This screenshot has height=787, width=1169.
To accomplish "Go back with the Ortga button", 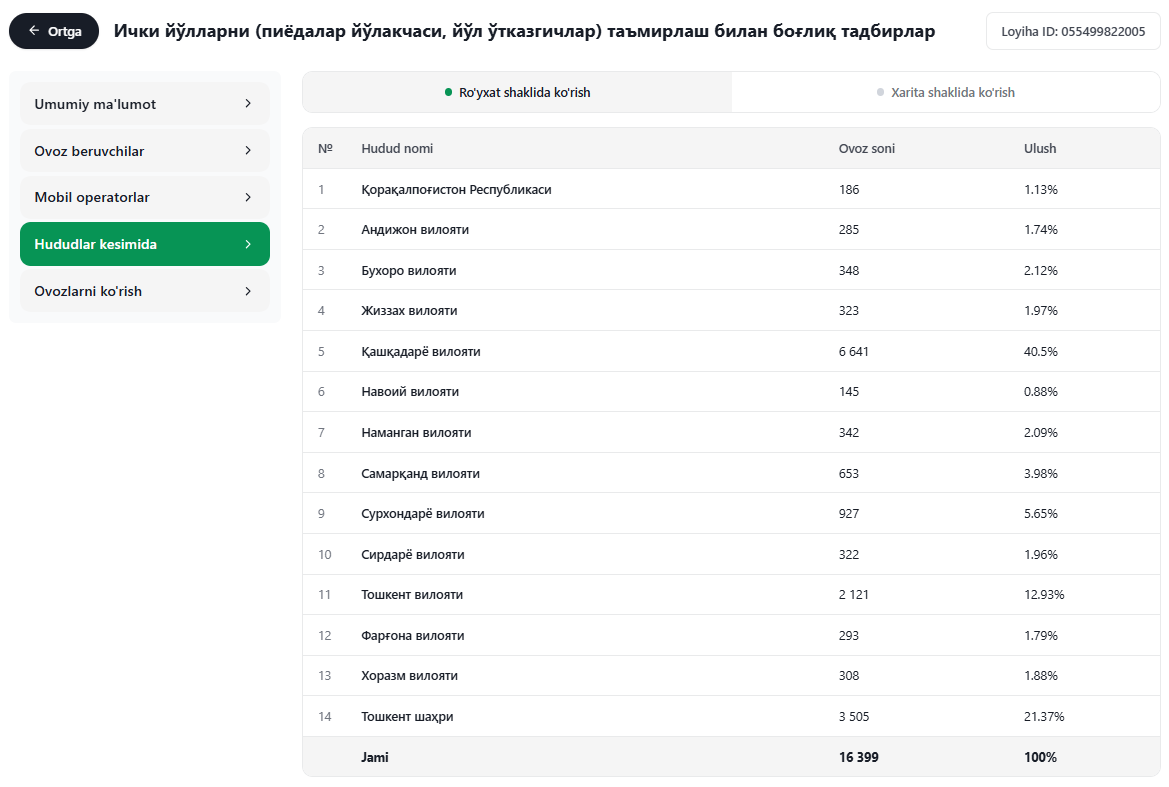I will [54, 31].
